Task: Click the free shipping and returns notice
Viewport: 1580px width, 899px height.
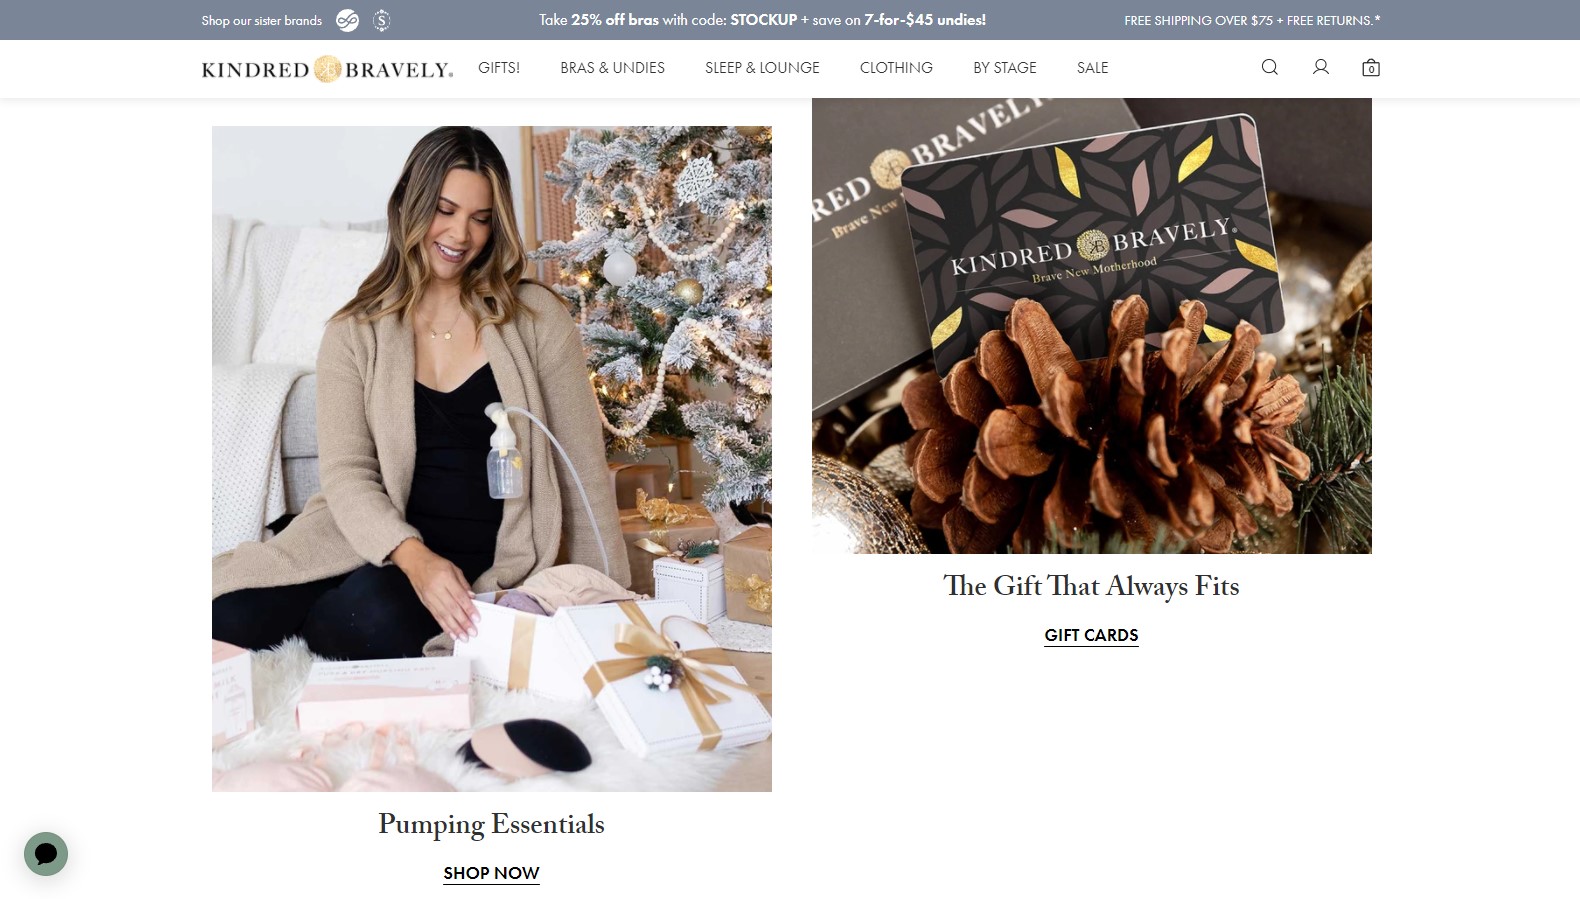Action: click(1252, 20)
